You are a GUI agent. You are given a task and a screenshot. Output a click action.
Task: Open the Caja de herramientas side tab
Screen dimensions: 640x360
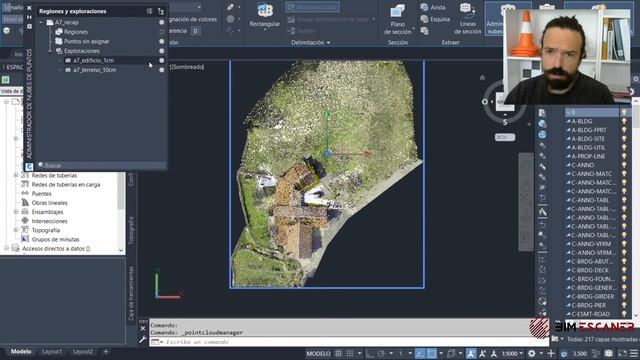tap(131, 293)
